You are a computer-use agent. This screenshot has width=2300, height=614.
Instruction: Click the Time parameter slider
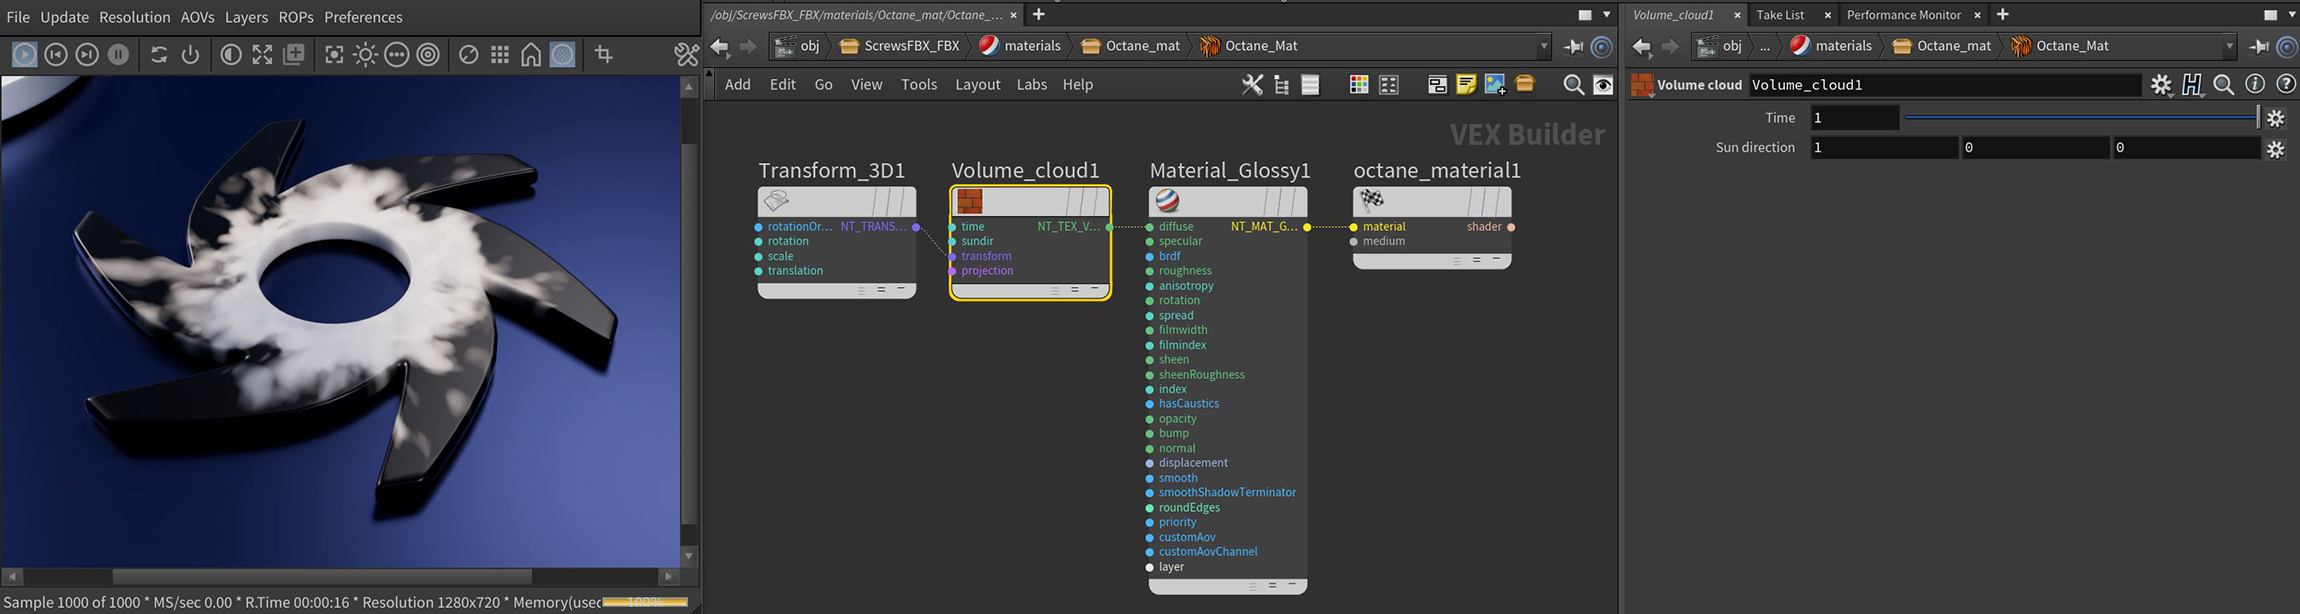(x=2080, y=118)
